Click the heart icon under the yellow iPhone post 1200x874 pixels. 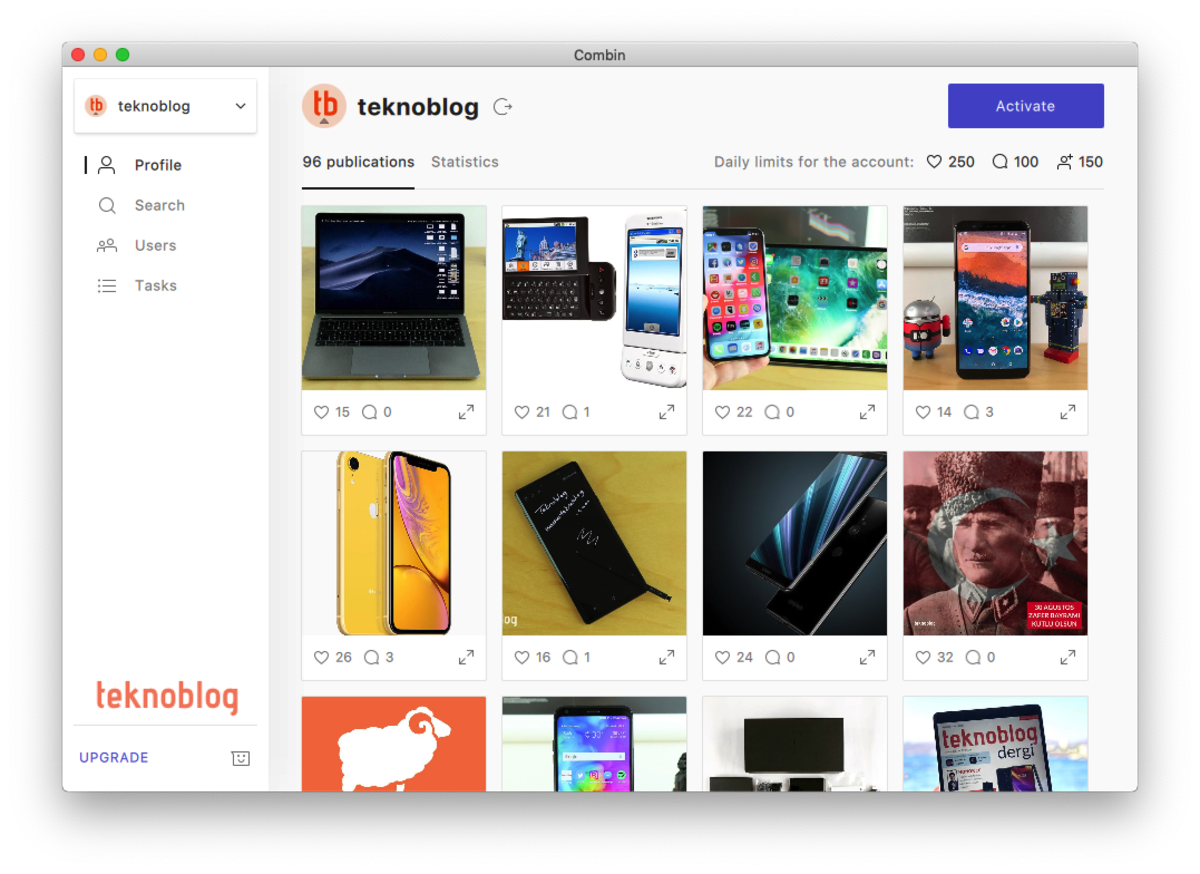321,658
